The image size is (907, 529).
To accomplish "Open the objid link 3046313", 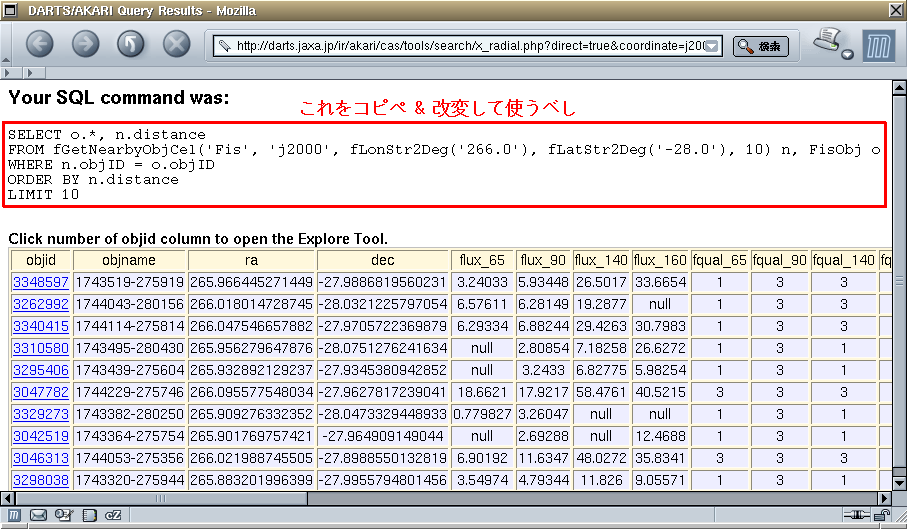I will coord(40,458).
